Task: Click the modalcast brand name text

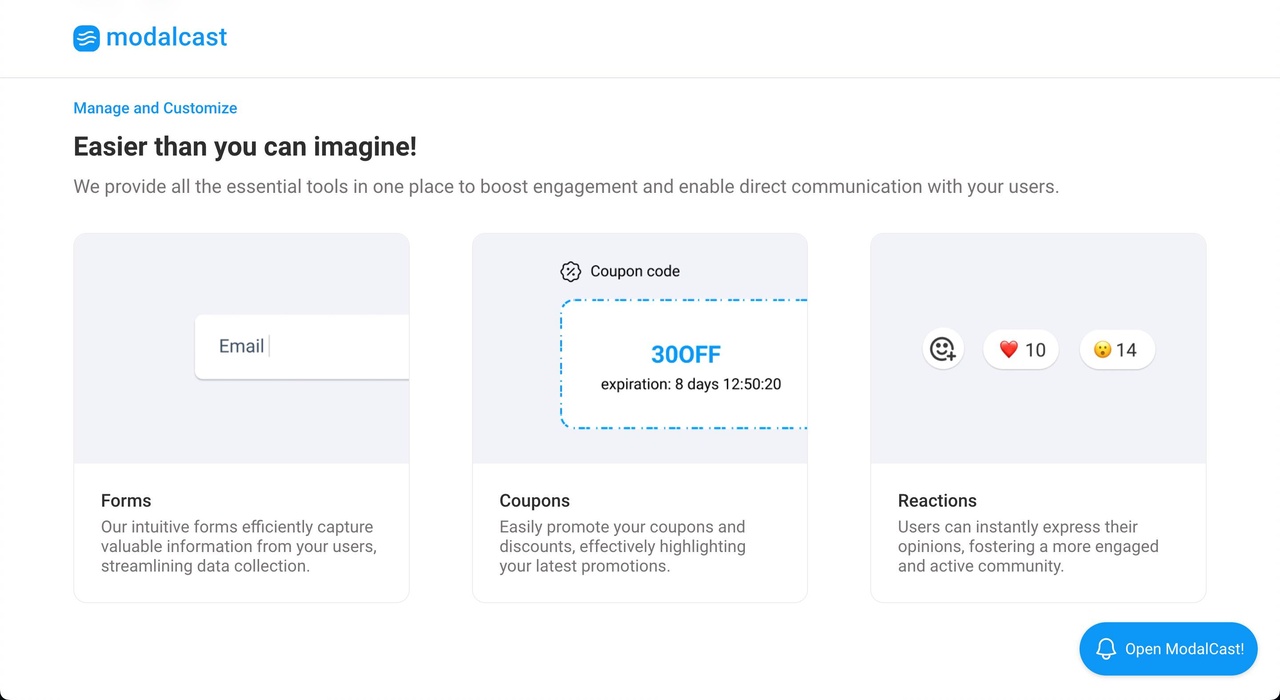Action: coord(166,38)
